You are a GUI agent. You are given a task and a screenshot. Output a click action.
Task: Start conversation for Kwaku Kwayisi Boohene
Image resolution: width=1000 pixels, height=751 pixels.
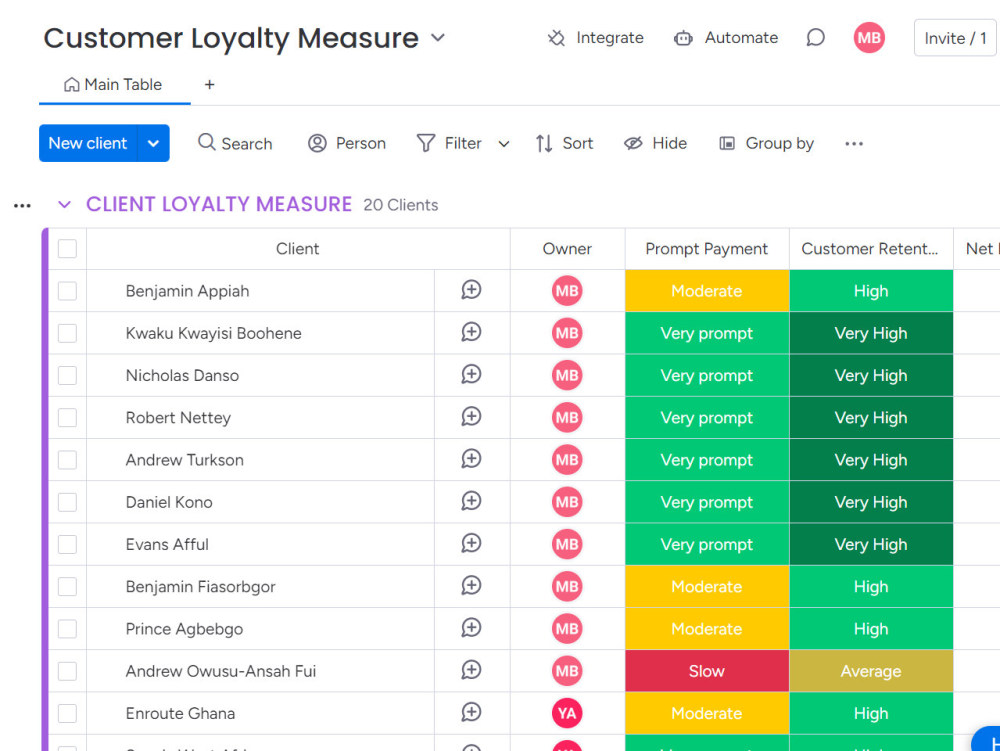[x=471, y=332]
